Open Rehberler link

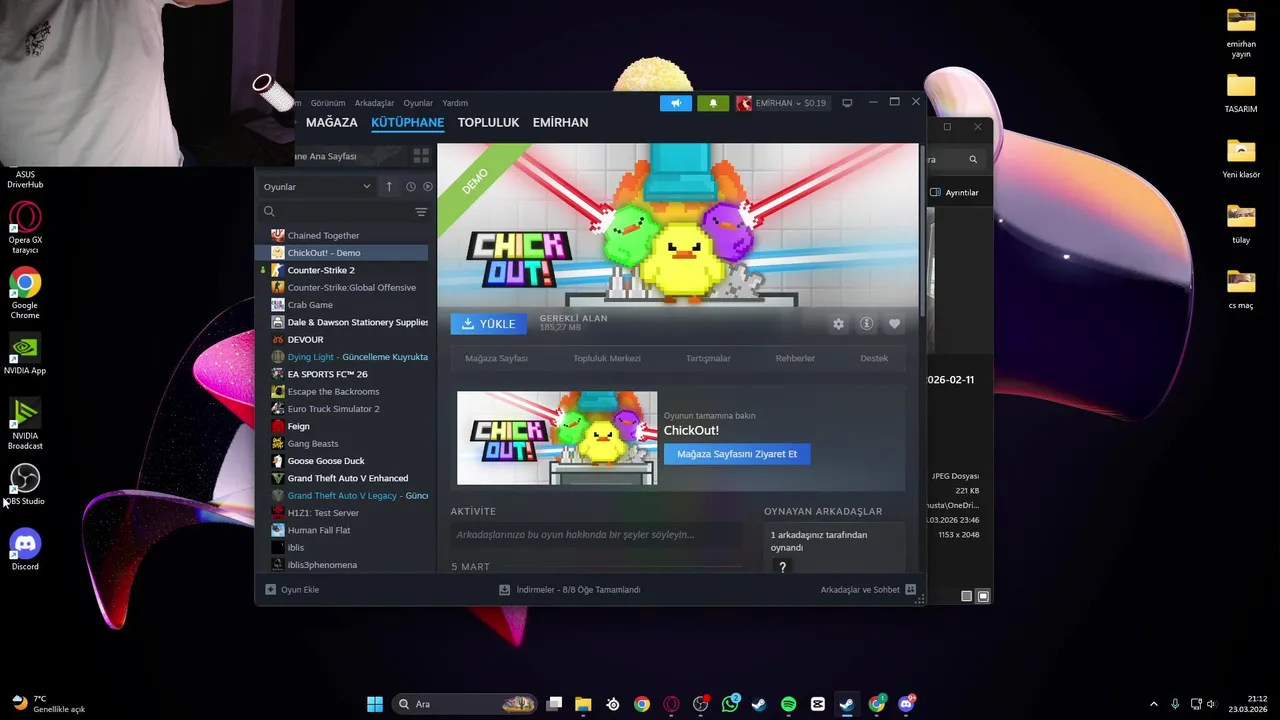point(795,358)
